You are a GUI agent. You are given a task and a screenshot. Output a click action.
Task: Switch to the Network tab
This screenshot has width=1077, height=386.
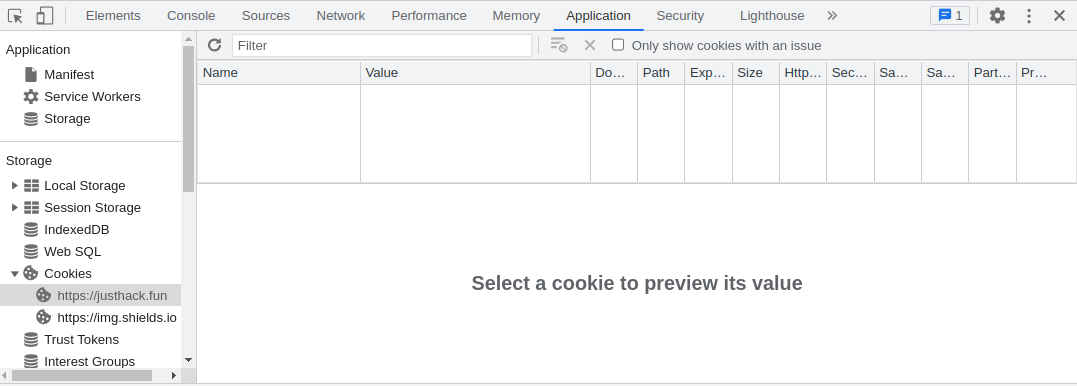click(341, 16)
